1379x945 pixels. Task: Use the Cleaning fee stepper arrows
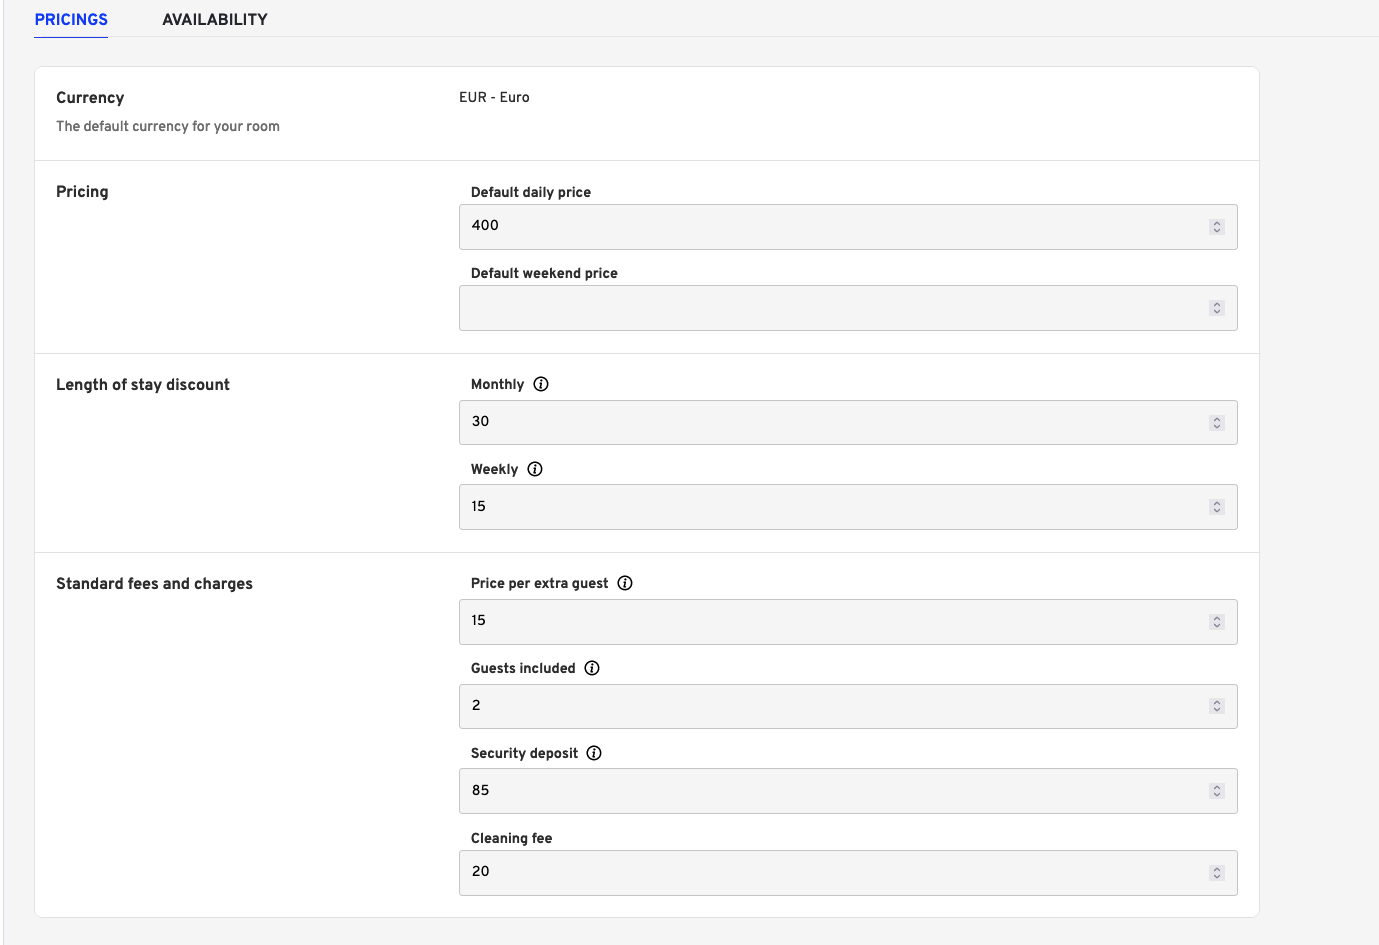click(1217, 873)
